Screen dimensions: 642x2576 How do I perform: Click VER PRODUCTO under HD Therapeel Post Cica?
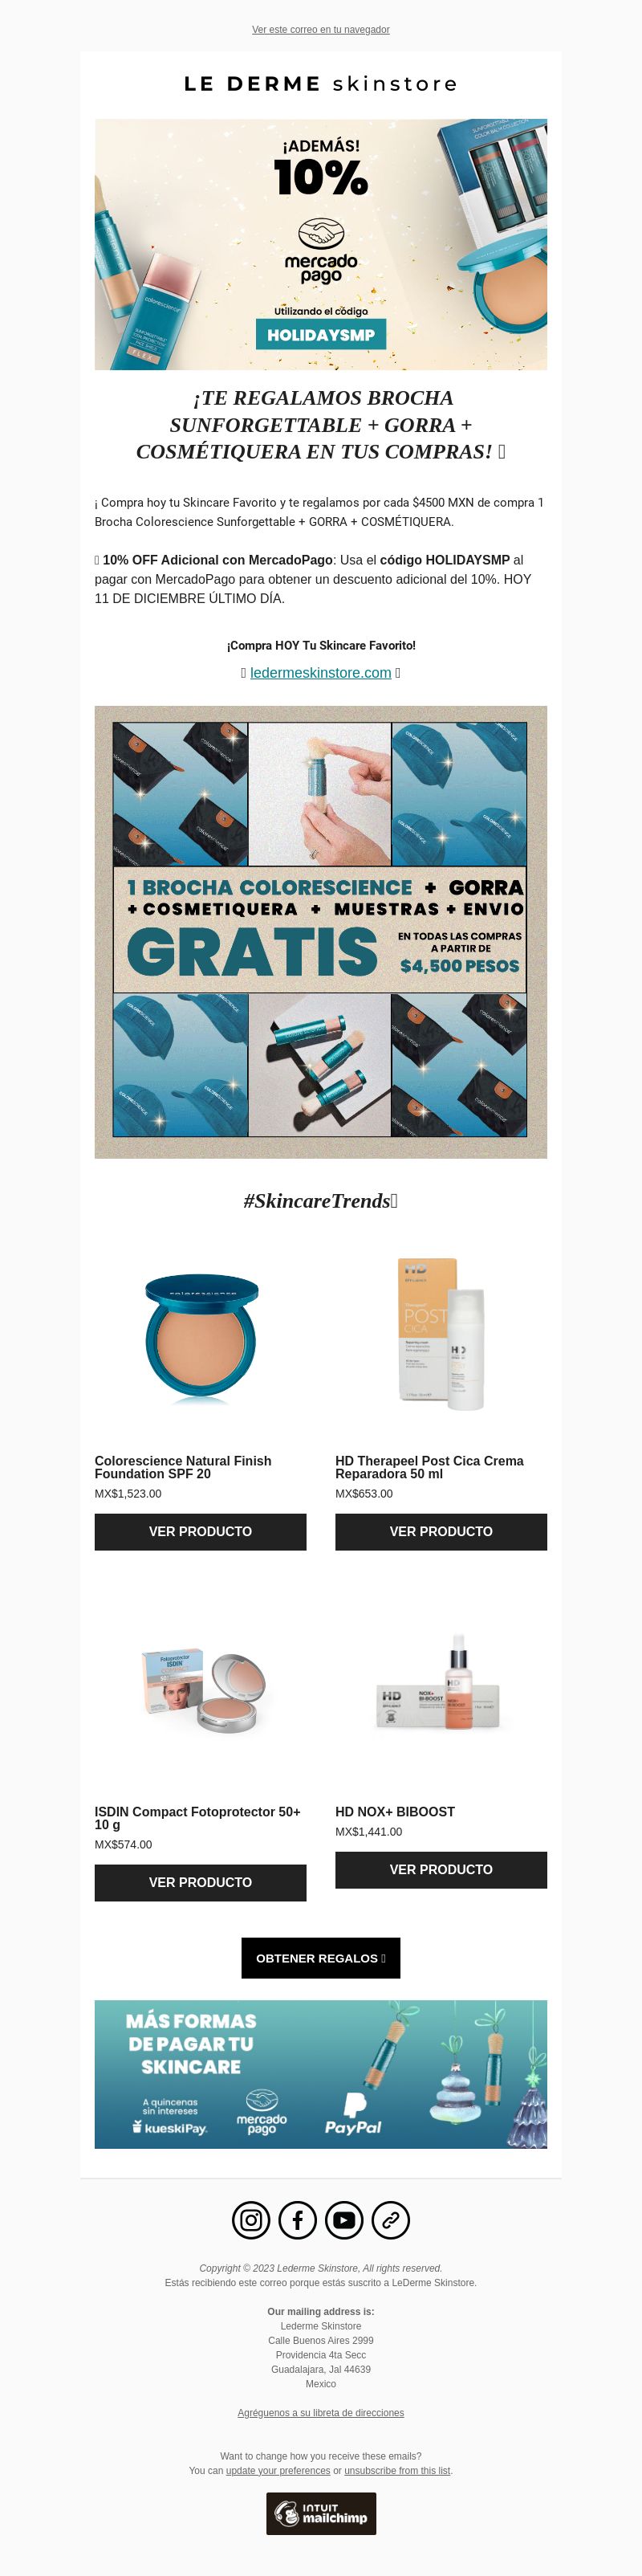(x=441, y=1532)
